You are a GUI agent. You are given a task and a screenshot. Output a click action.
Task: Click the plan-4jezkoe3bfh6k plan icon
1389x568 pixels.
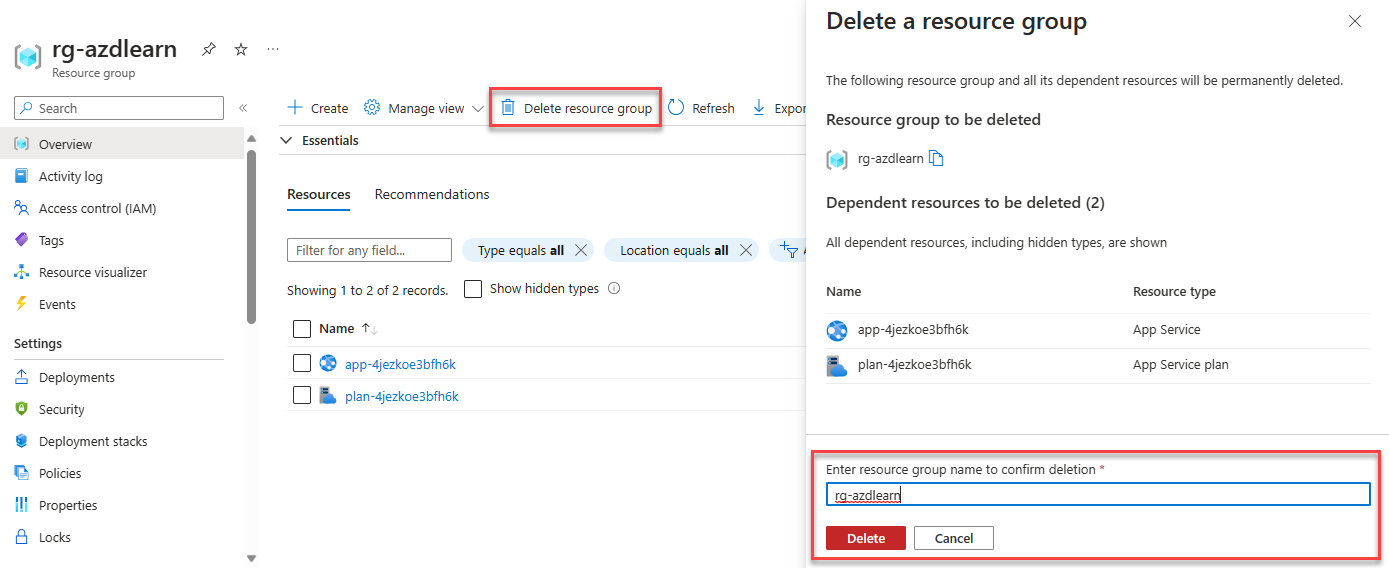click(x=328, y=395)
